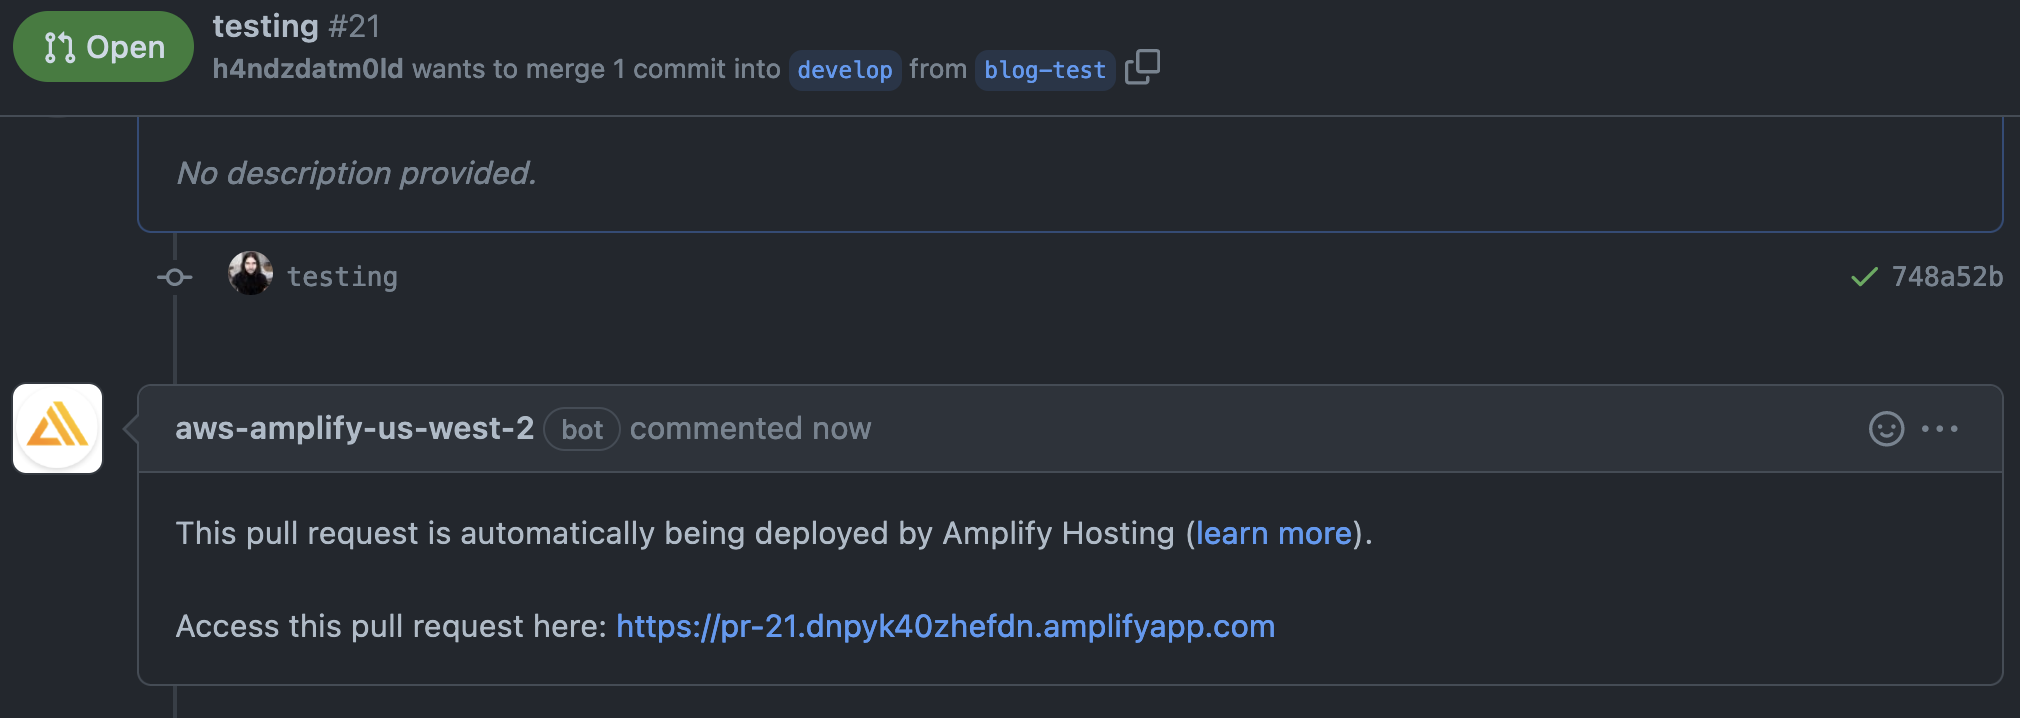The height and width of the screenshot is (718, 2020).
Task: Go to the develop base branch
Action: (x=844, y=70)
